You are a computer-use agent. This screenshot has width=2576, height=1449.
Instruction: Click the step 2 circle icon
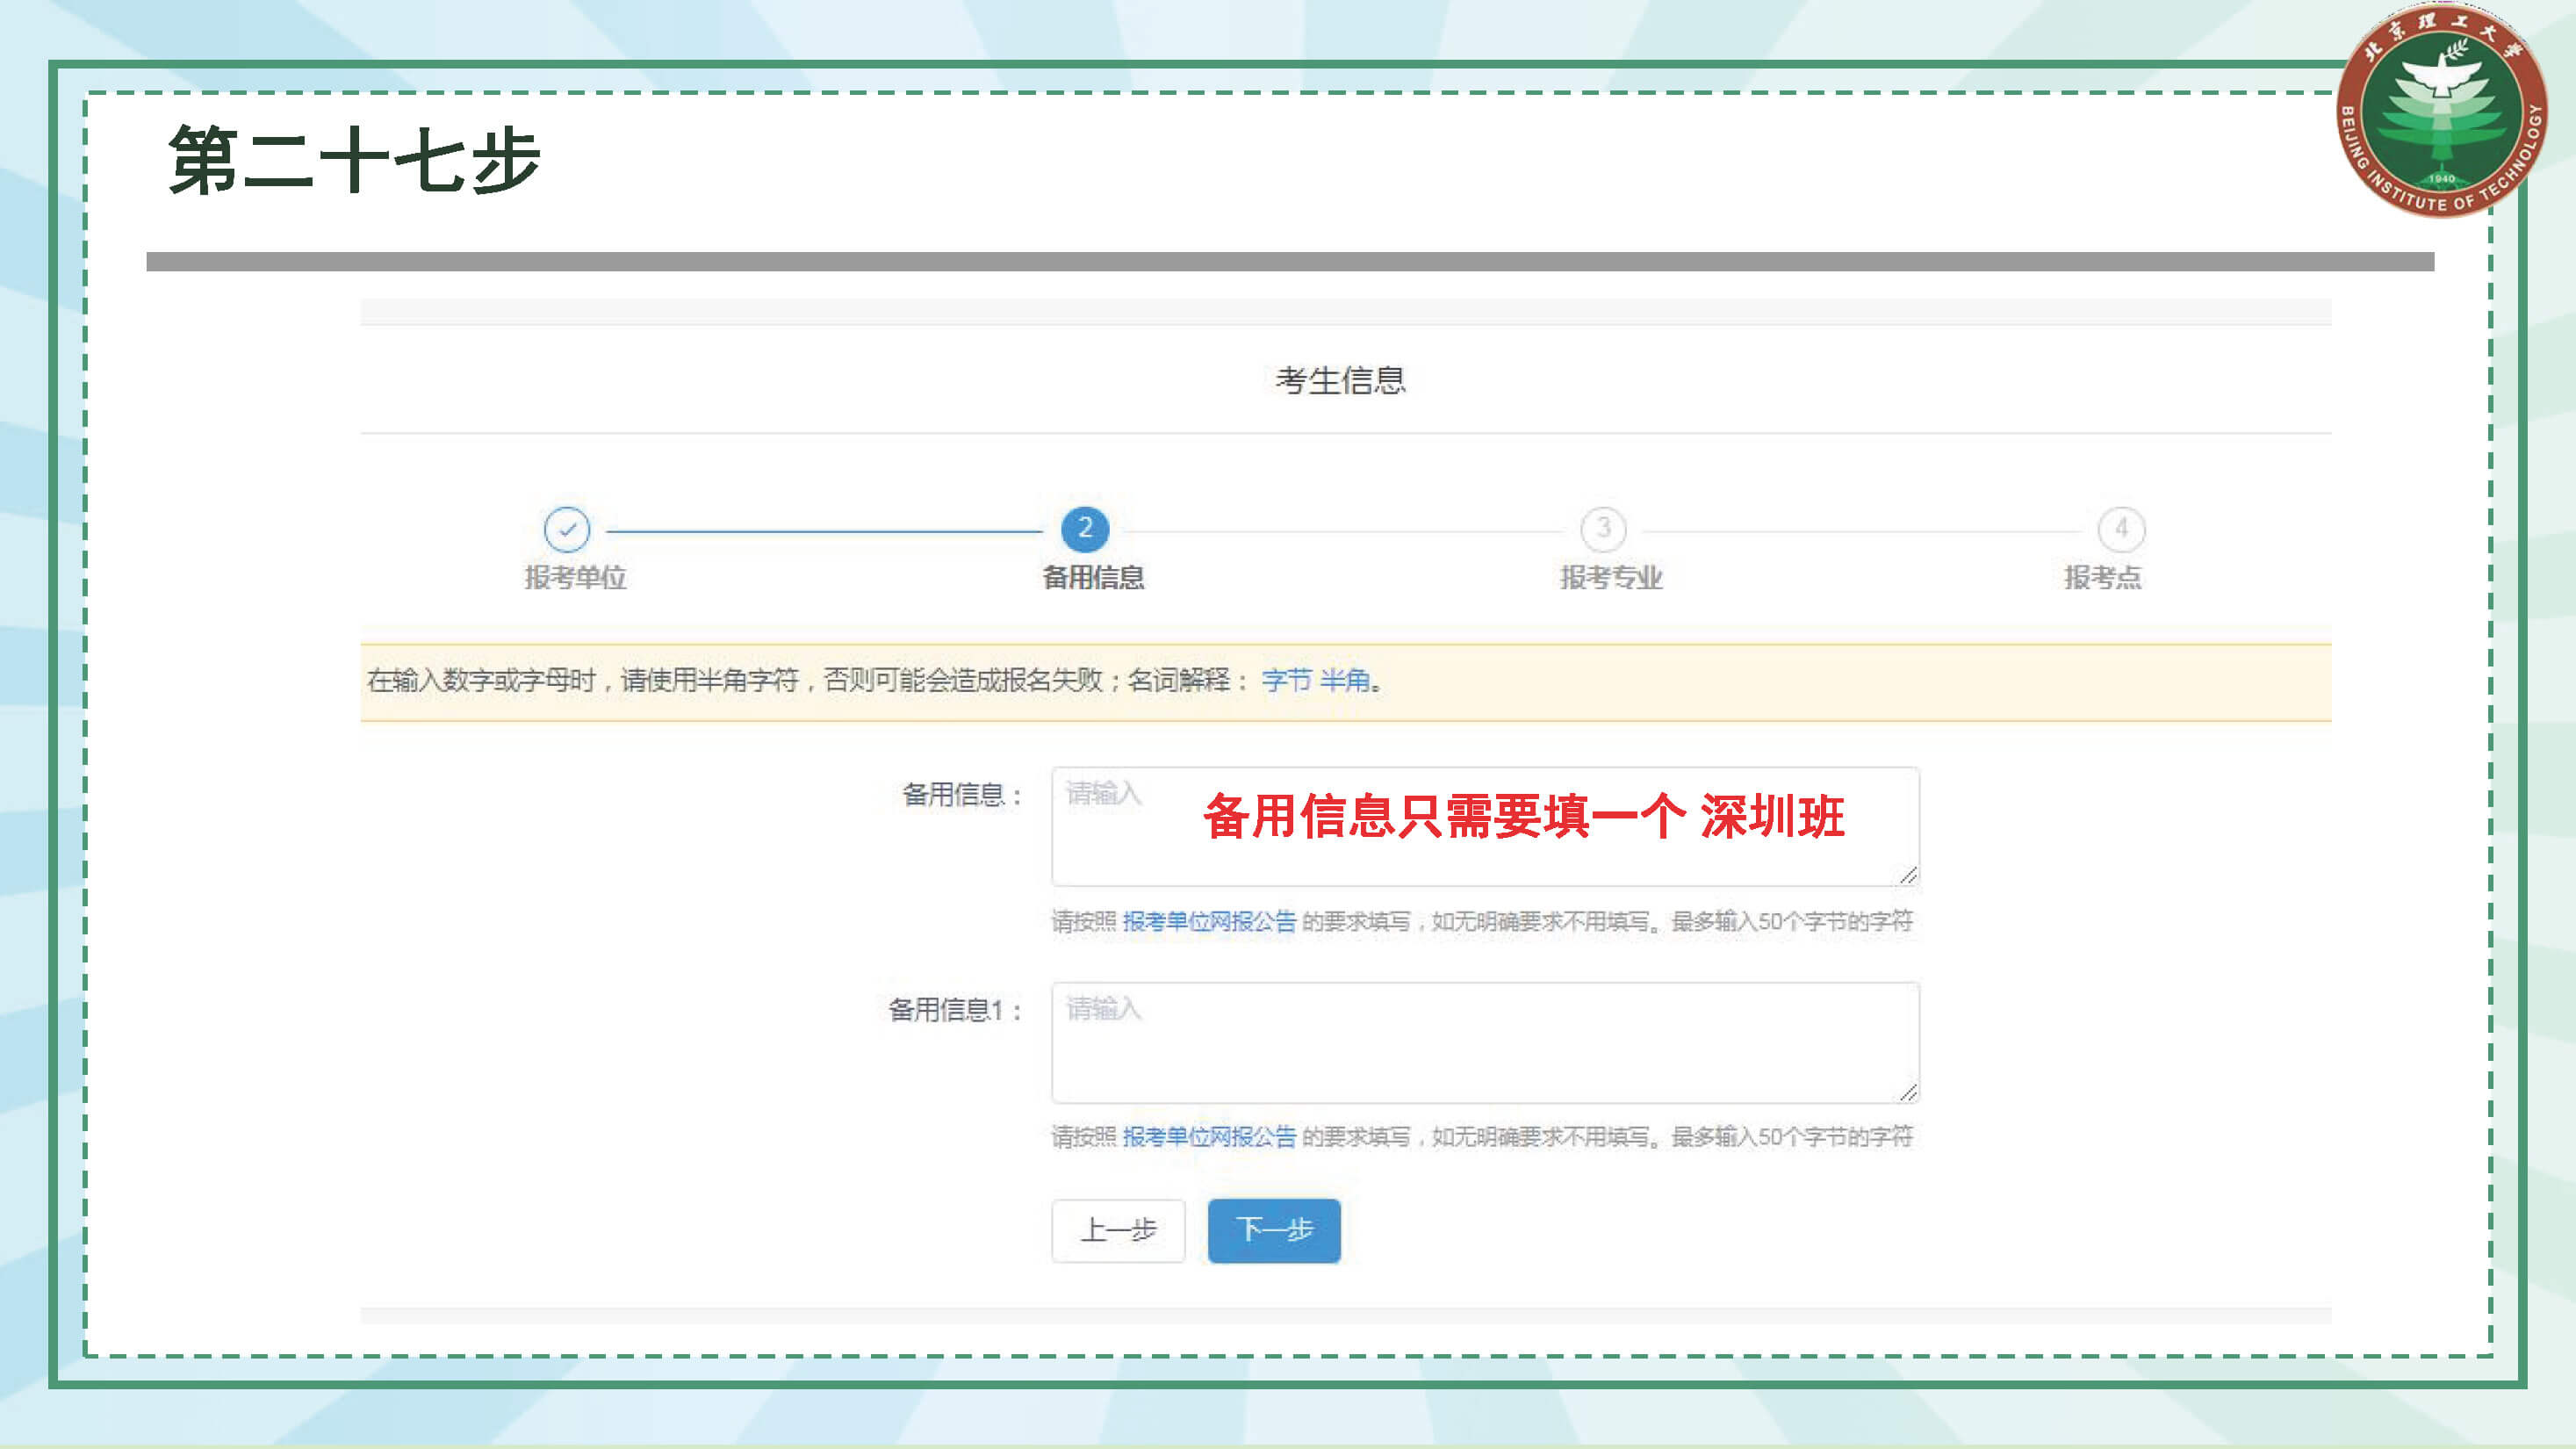coord(1085,529)
